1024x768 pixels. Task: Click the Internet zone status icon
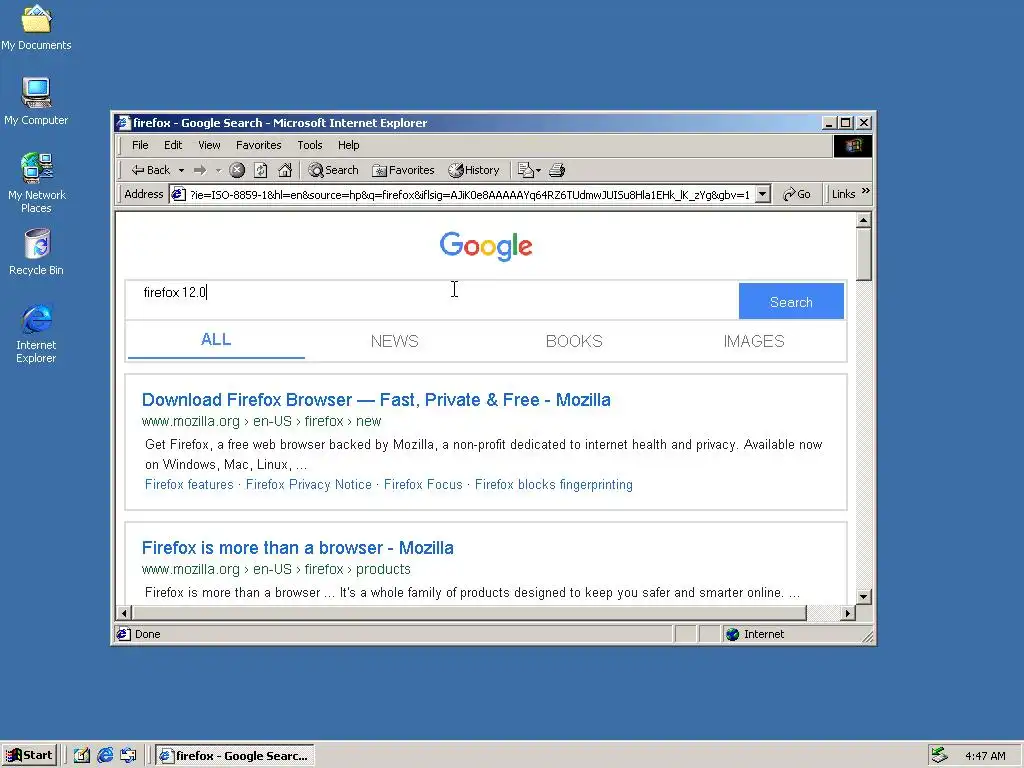point(733,634)
